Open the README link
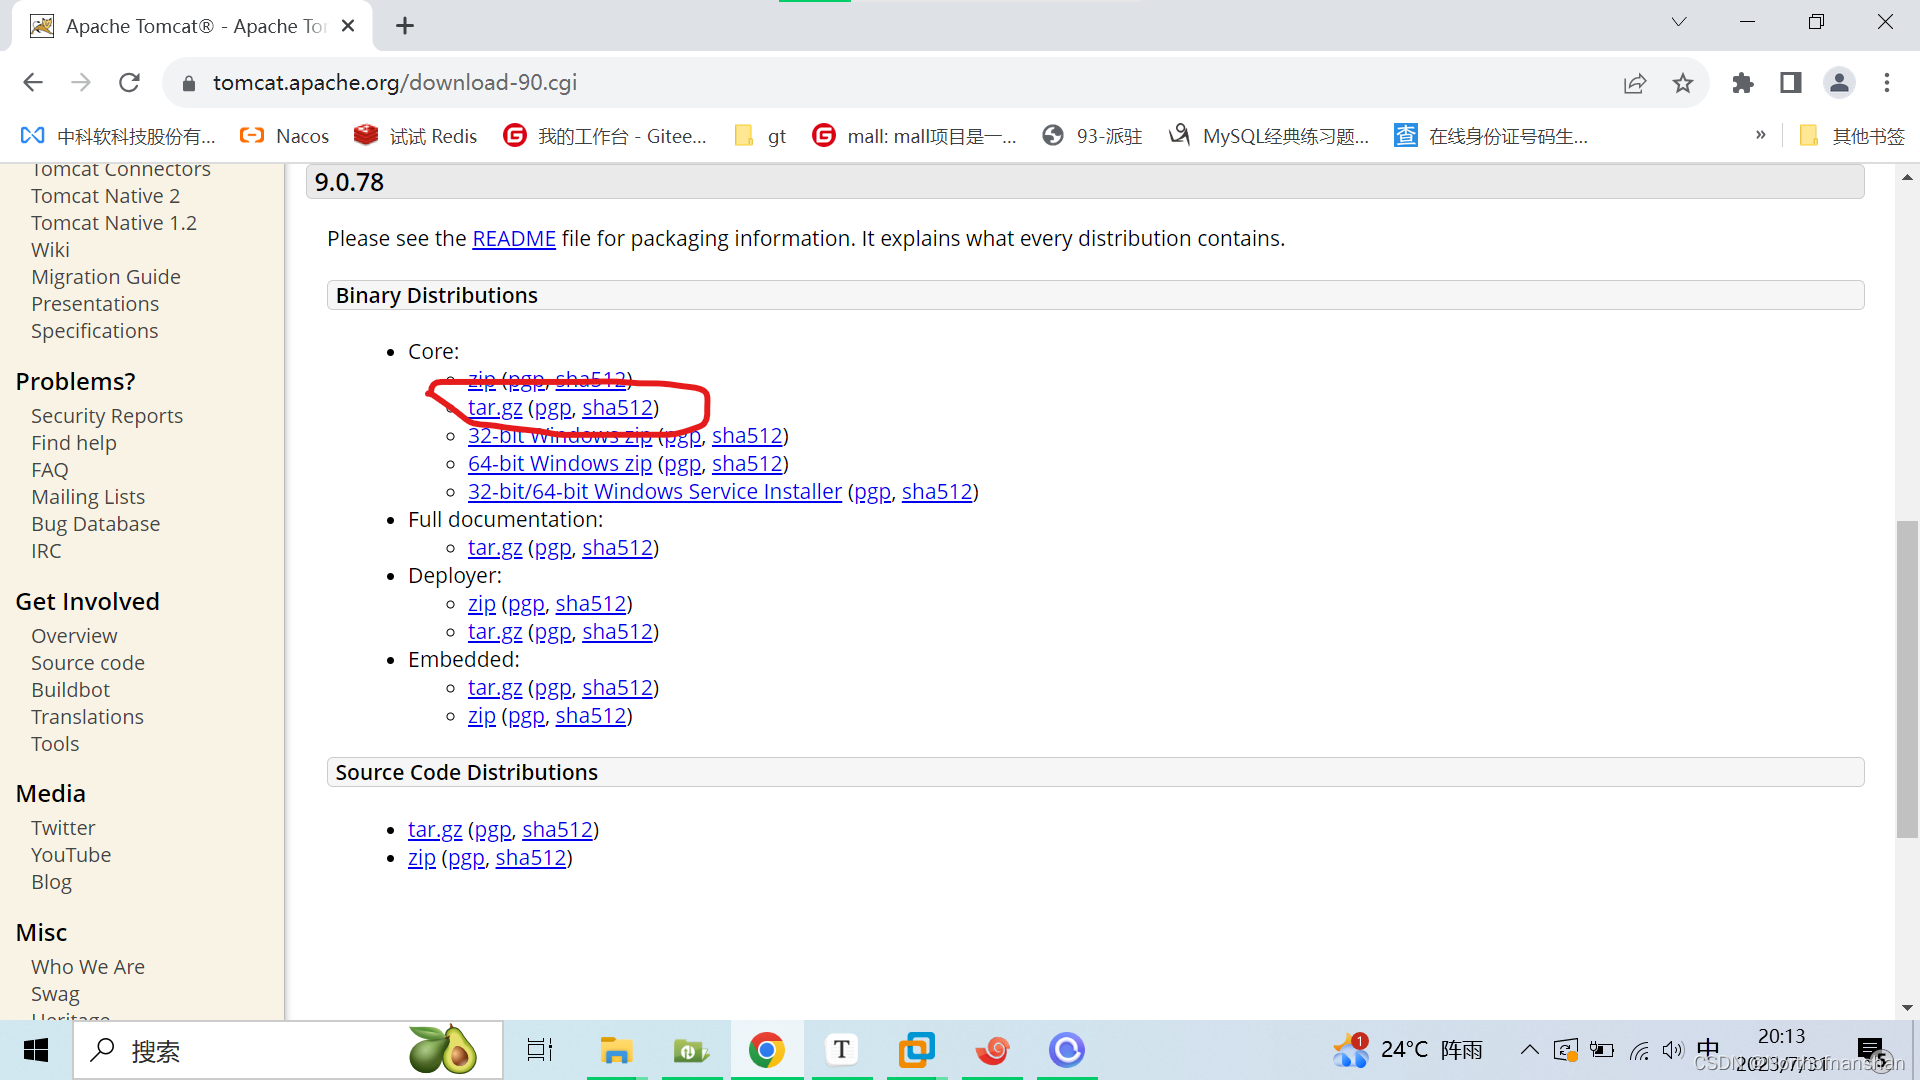This screenshot has height=1080, width=1920. point(514,239)
